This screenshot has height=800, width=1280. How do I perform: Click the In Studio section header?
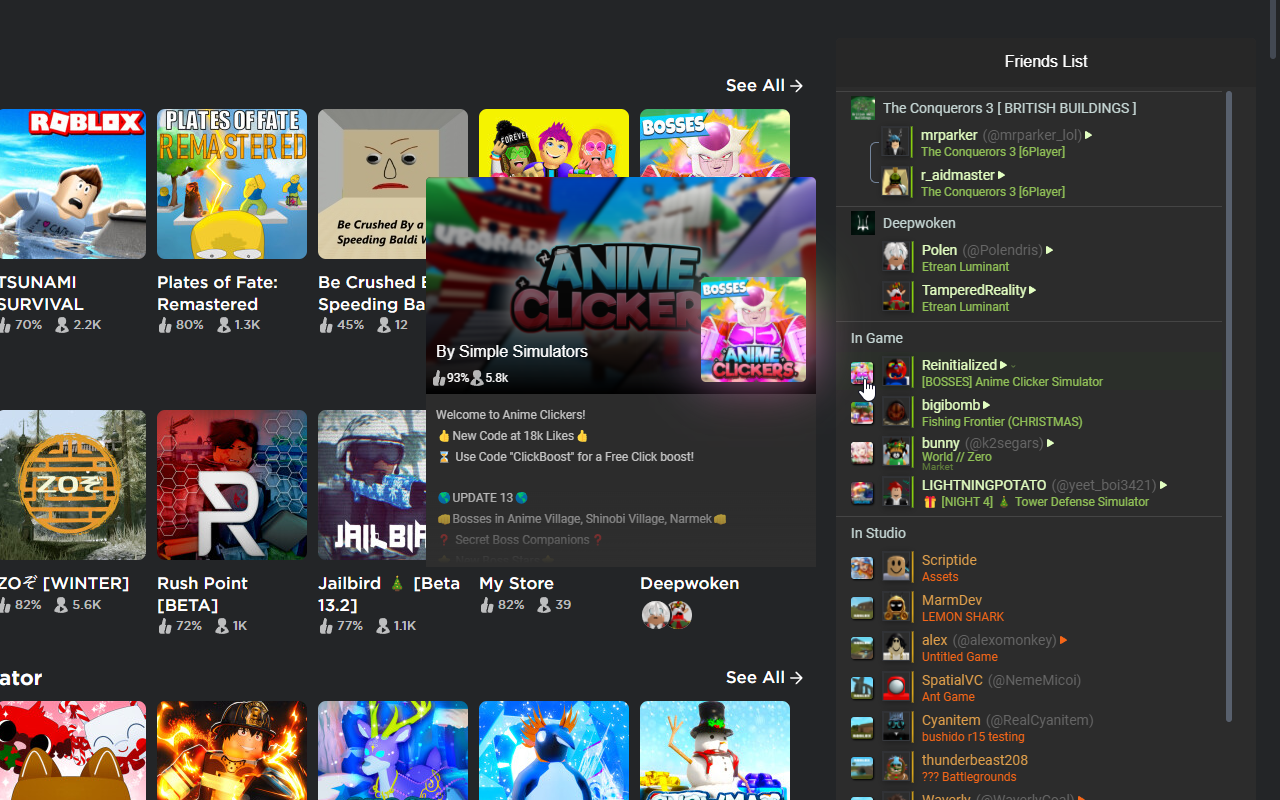coord(878,533)
